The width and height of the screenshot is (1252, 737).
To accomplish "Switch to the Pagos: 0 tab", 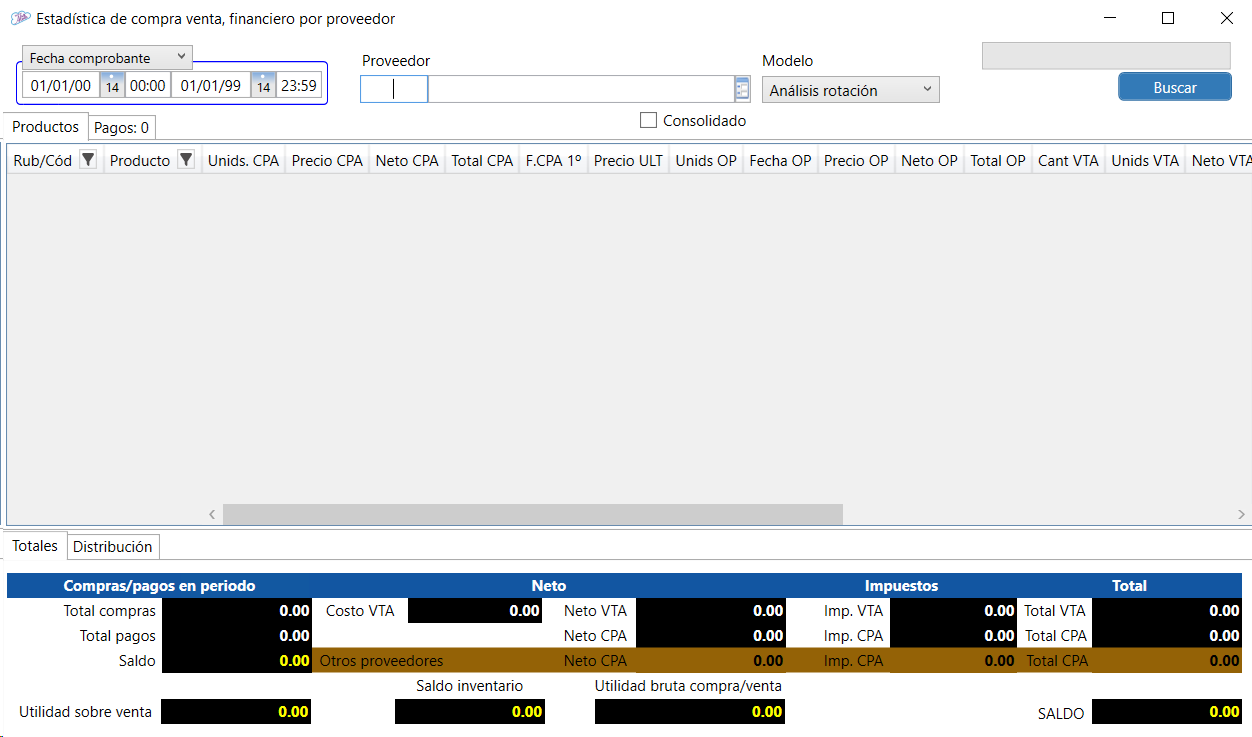I will (x=121, y=128).
